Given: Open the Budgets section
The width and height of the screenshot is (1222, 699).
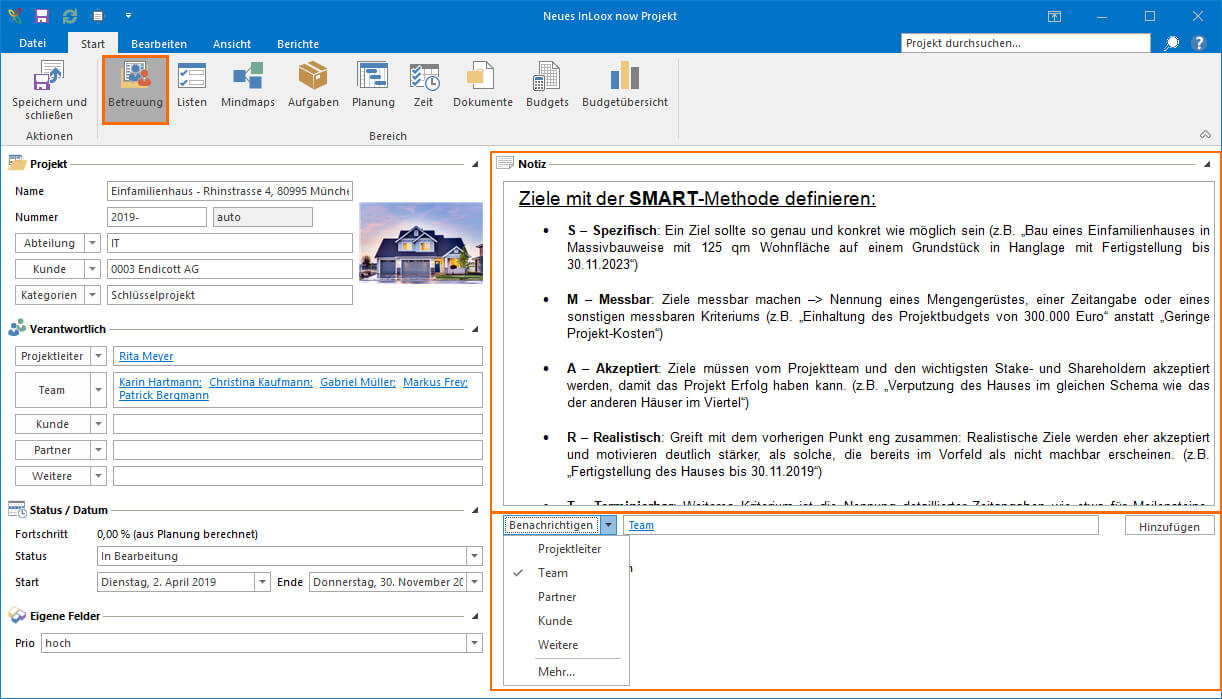Looking at the screenshot, I should point(547,85).
